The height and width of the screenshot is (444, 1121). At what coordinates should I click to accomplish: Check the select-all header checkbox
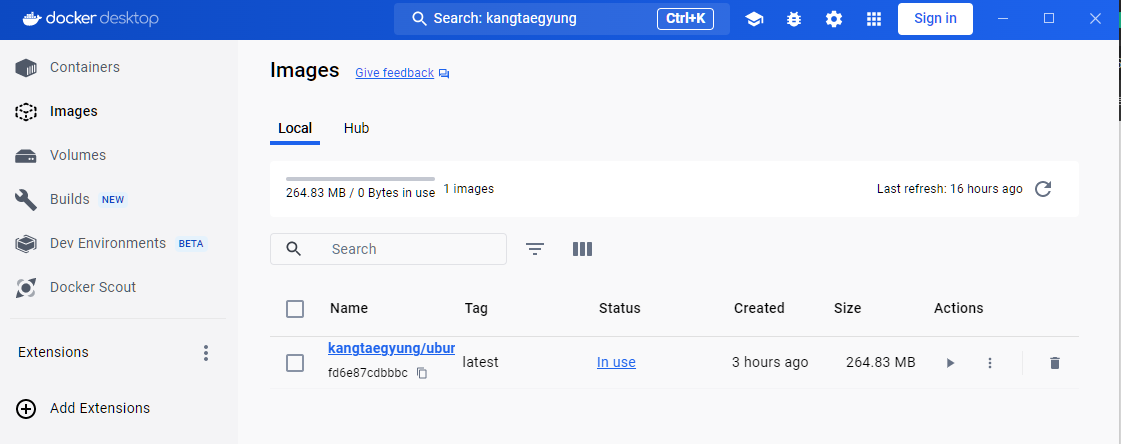click(x=295, y=309)
